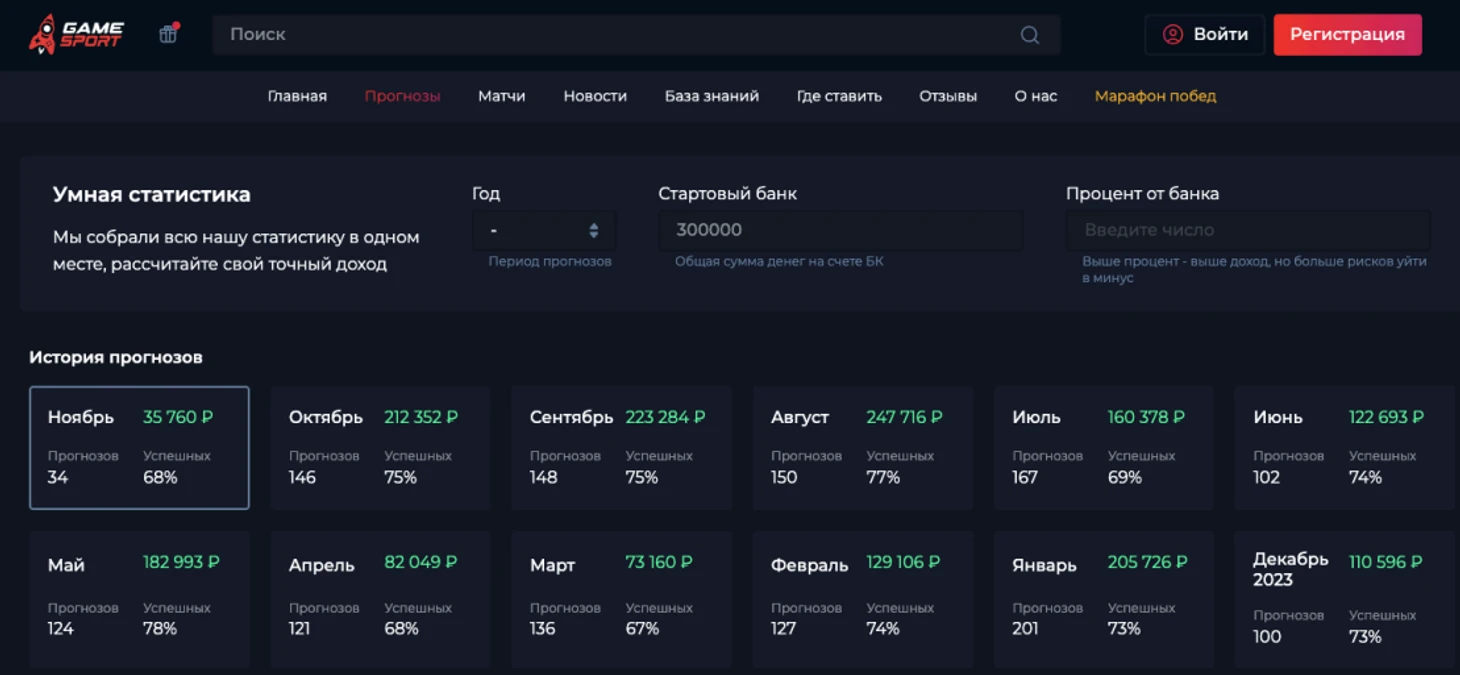Screen dimensions: 1460x675
Task: Select the Ноябрь forecast history card
Action: [139, 447]
